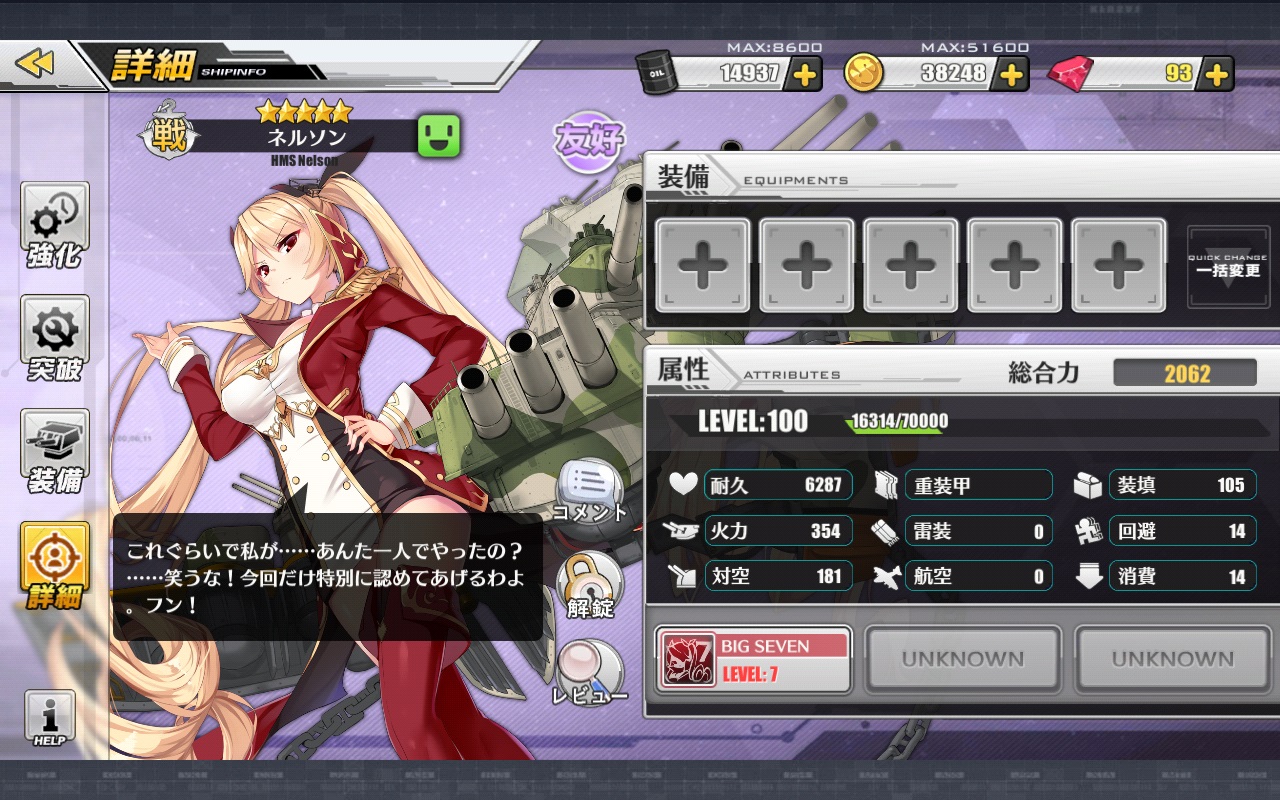Select the BIG SEVEN skill

[753, 660]
